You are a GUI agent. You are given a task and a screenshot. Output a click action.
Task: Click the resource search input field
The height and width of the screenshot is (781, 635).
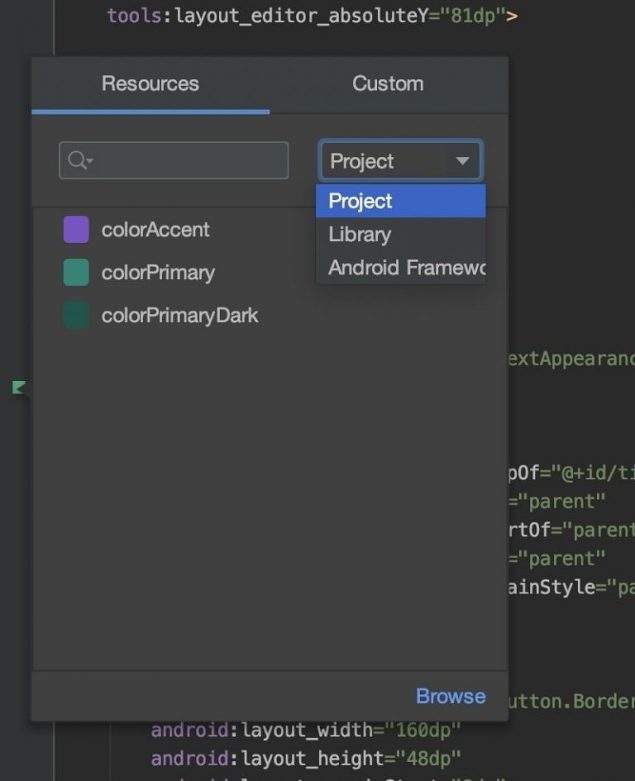[174, 160]
